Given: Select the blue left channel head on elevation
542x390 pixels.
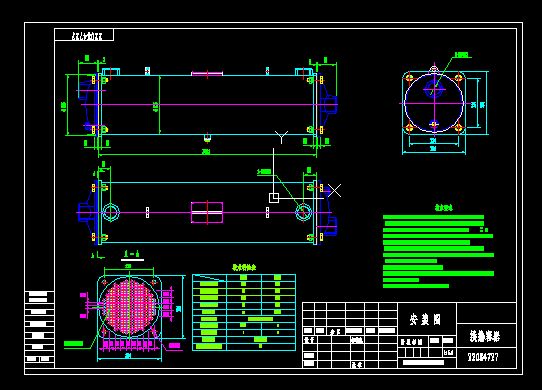Looking at the screenshot, I should pyautogui.click(x=89, y=105).
